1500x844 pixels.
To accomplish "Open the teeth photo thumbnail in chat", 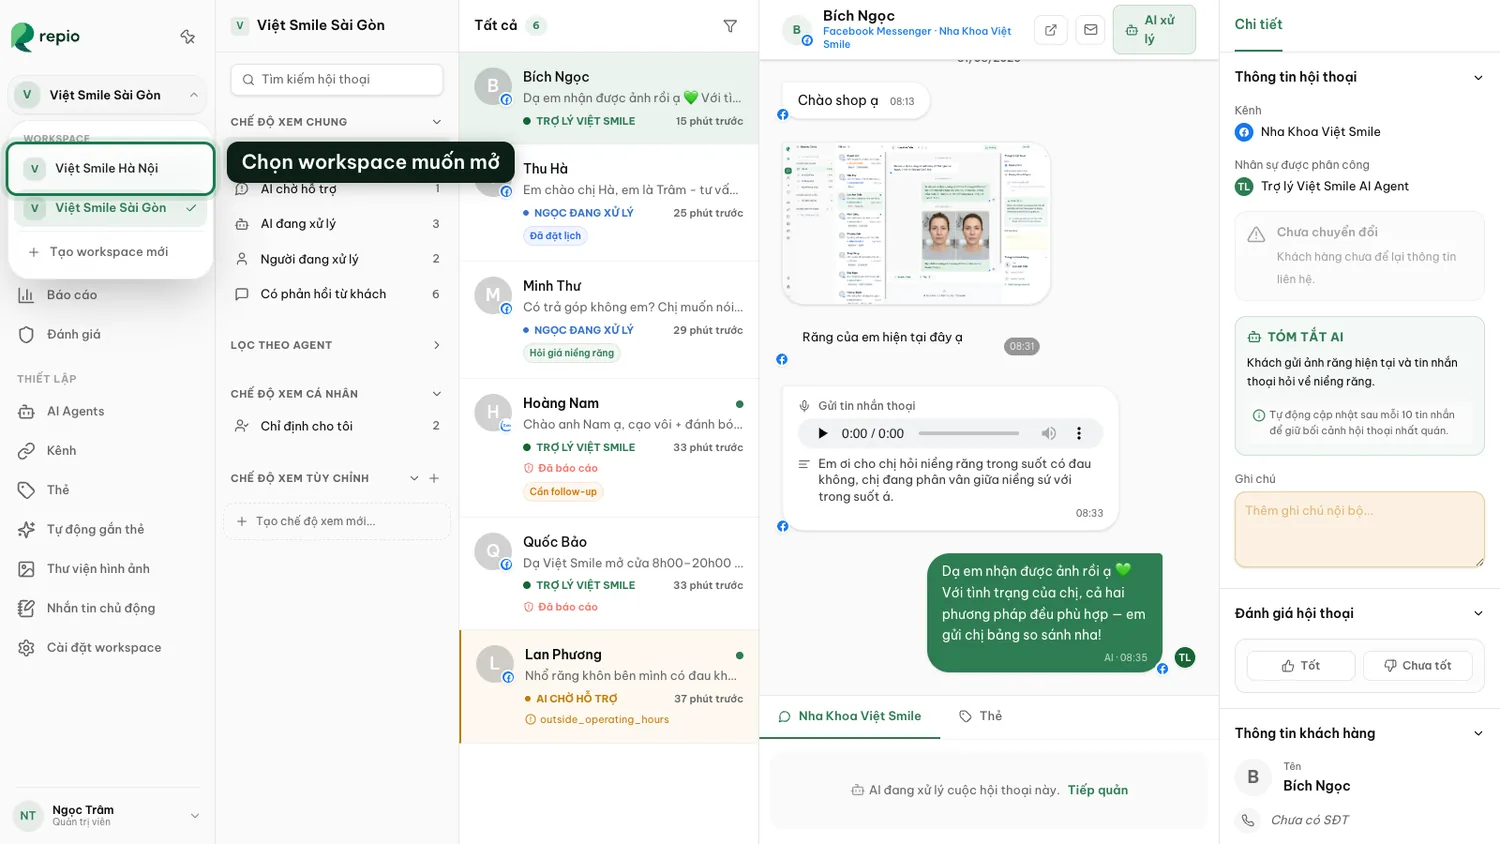I will coord(916,223).
